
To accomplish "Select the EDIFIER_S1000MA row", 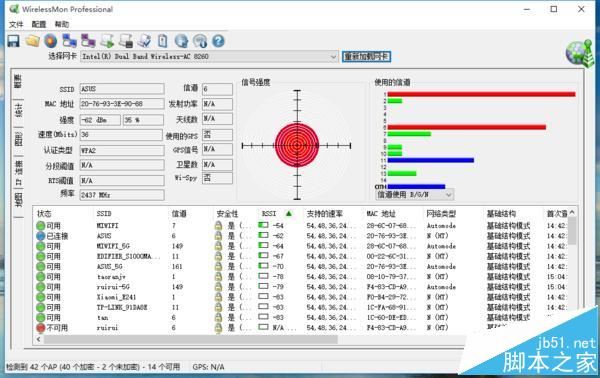I will coord(302,256).
